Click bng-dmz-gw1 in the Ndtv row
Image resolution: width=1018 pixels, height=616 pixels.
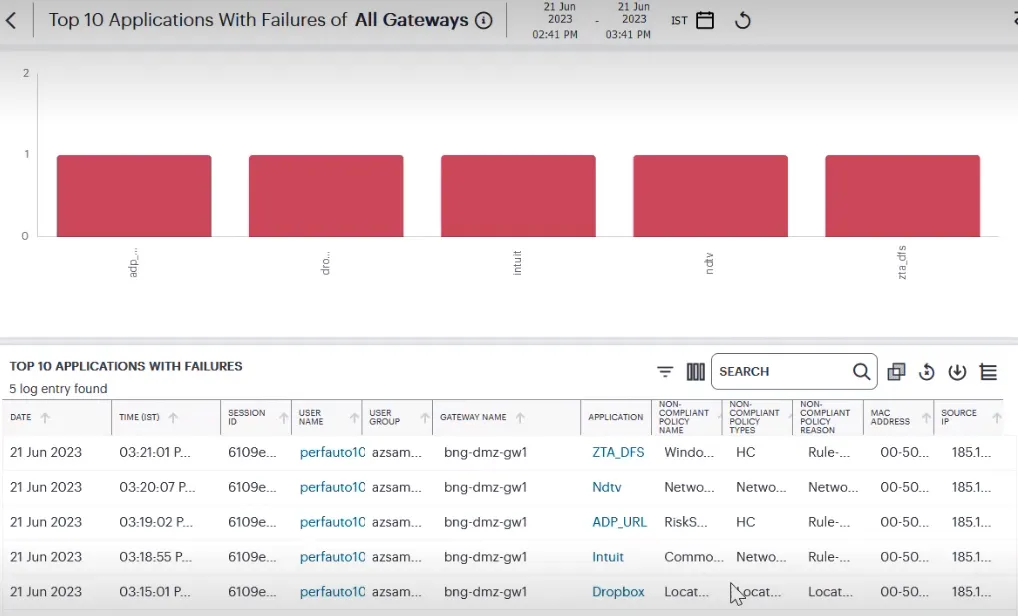click(486, 487)
